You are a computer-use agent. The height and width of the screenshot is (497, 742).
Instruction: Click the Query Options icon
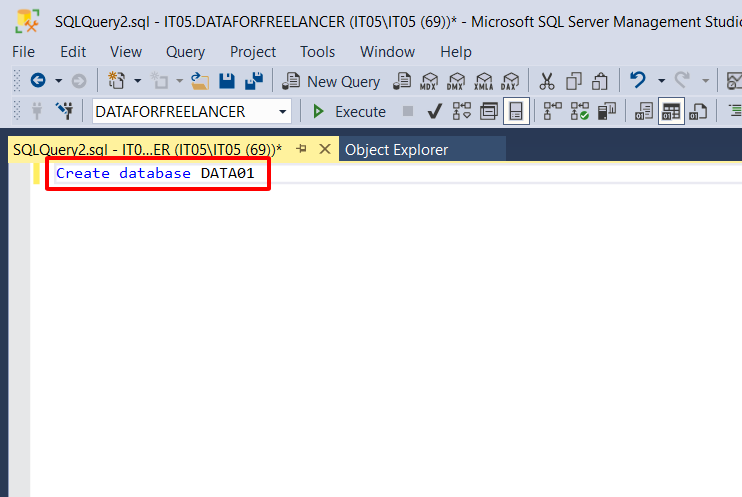489,112
